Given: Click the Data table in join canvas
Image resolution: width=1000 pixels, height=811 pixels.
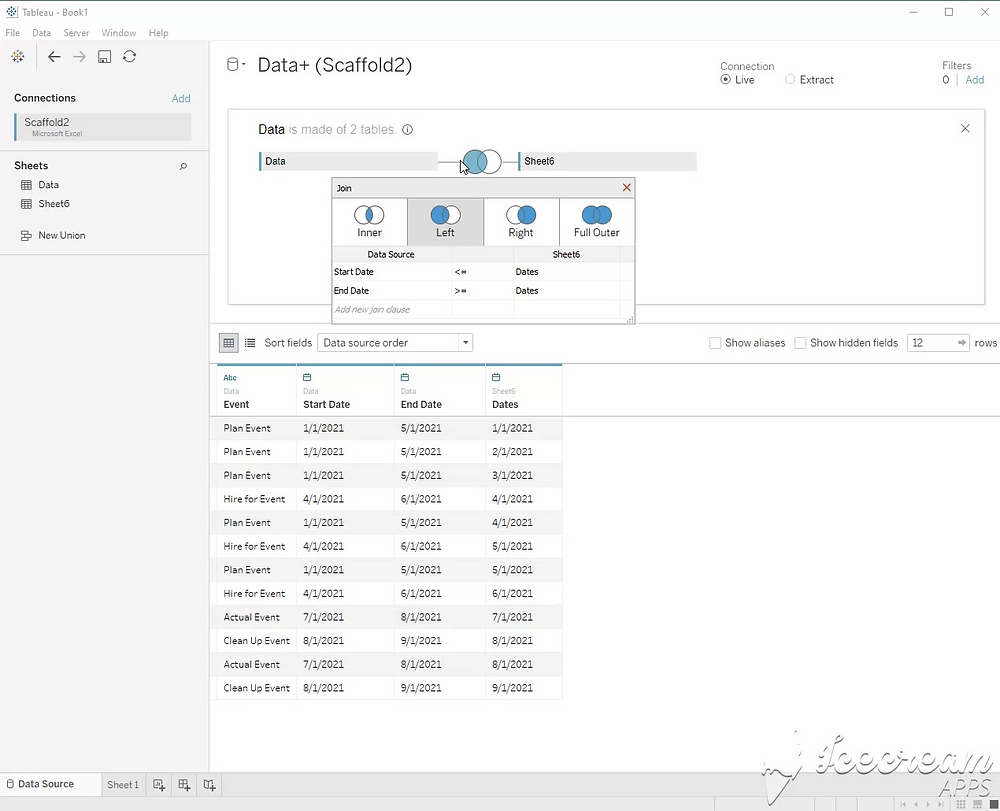Looking at the screenshot, I should [x=348, y=161].
